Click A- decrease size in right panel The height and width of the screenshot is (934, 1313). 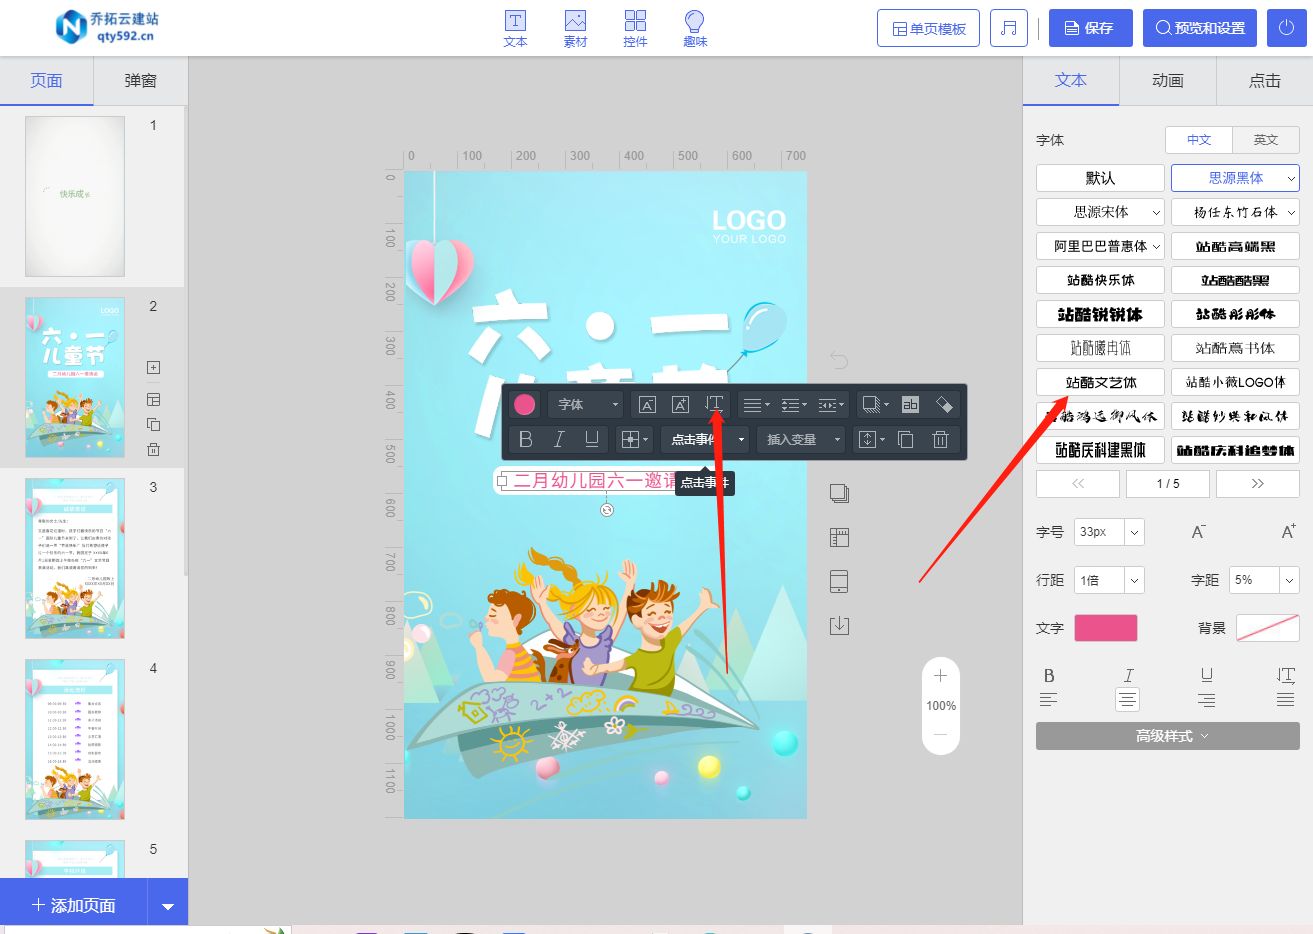coord(1198,532)
